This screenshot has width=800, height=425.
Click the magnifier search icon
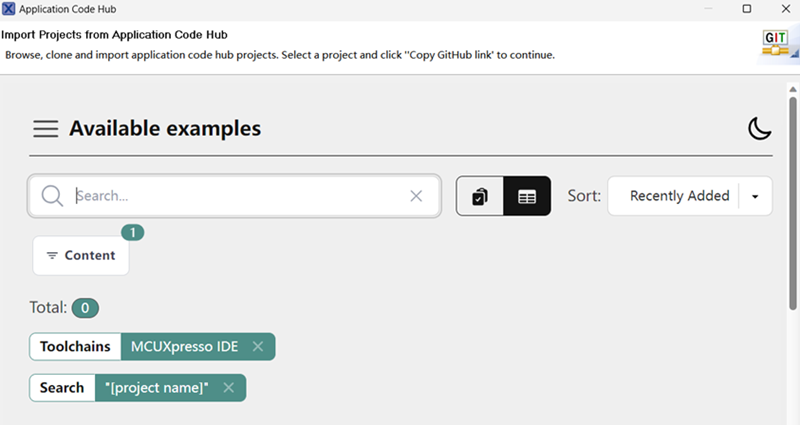pos(52,196)
